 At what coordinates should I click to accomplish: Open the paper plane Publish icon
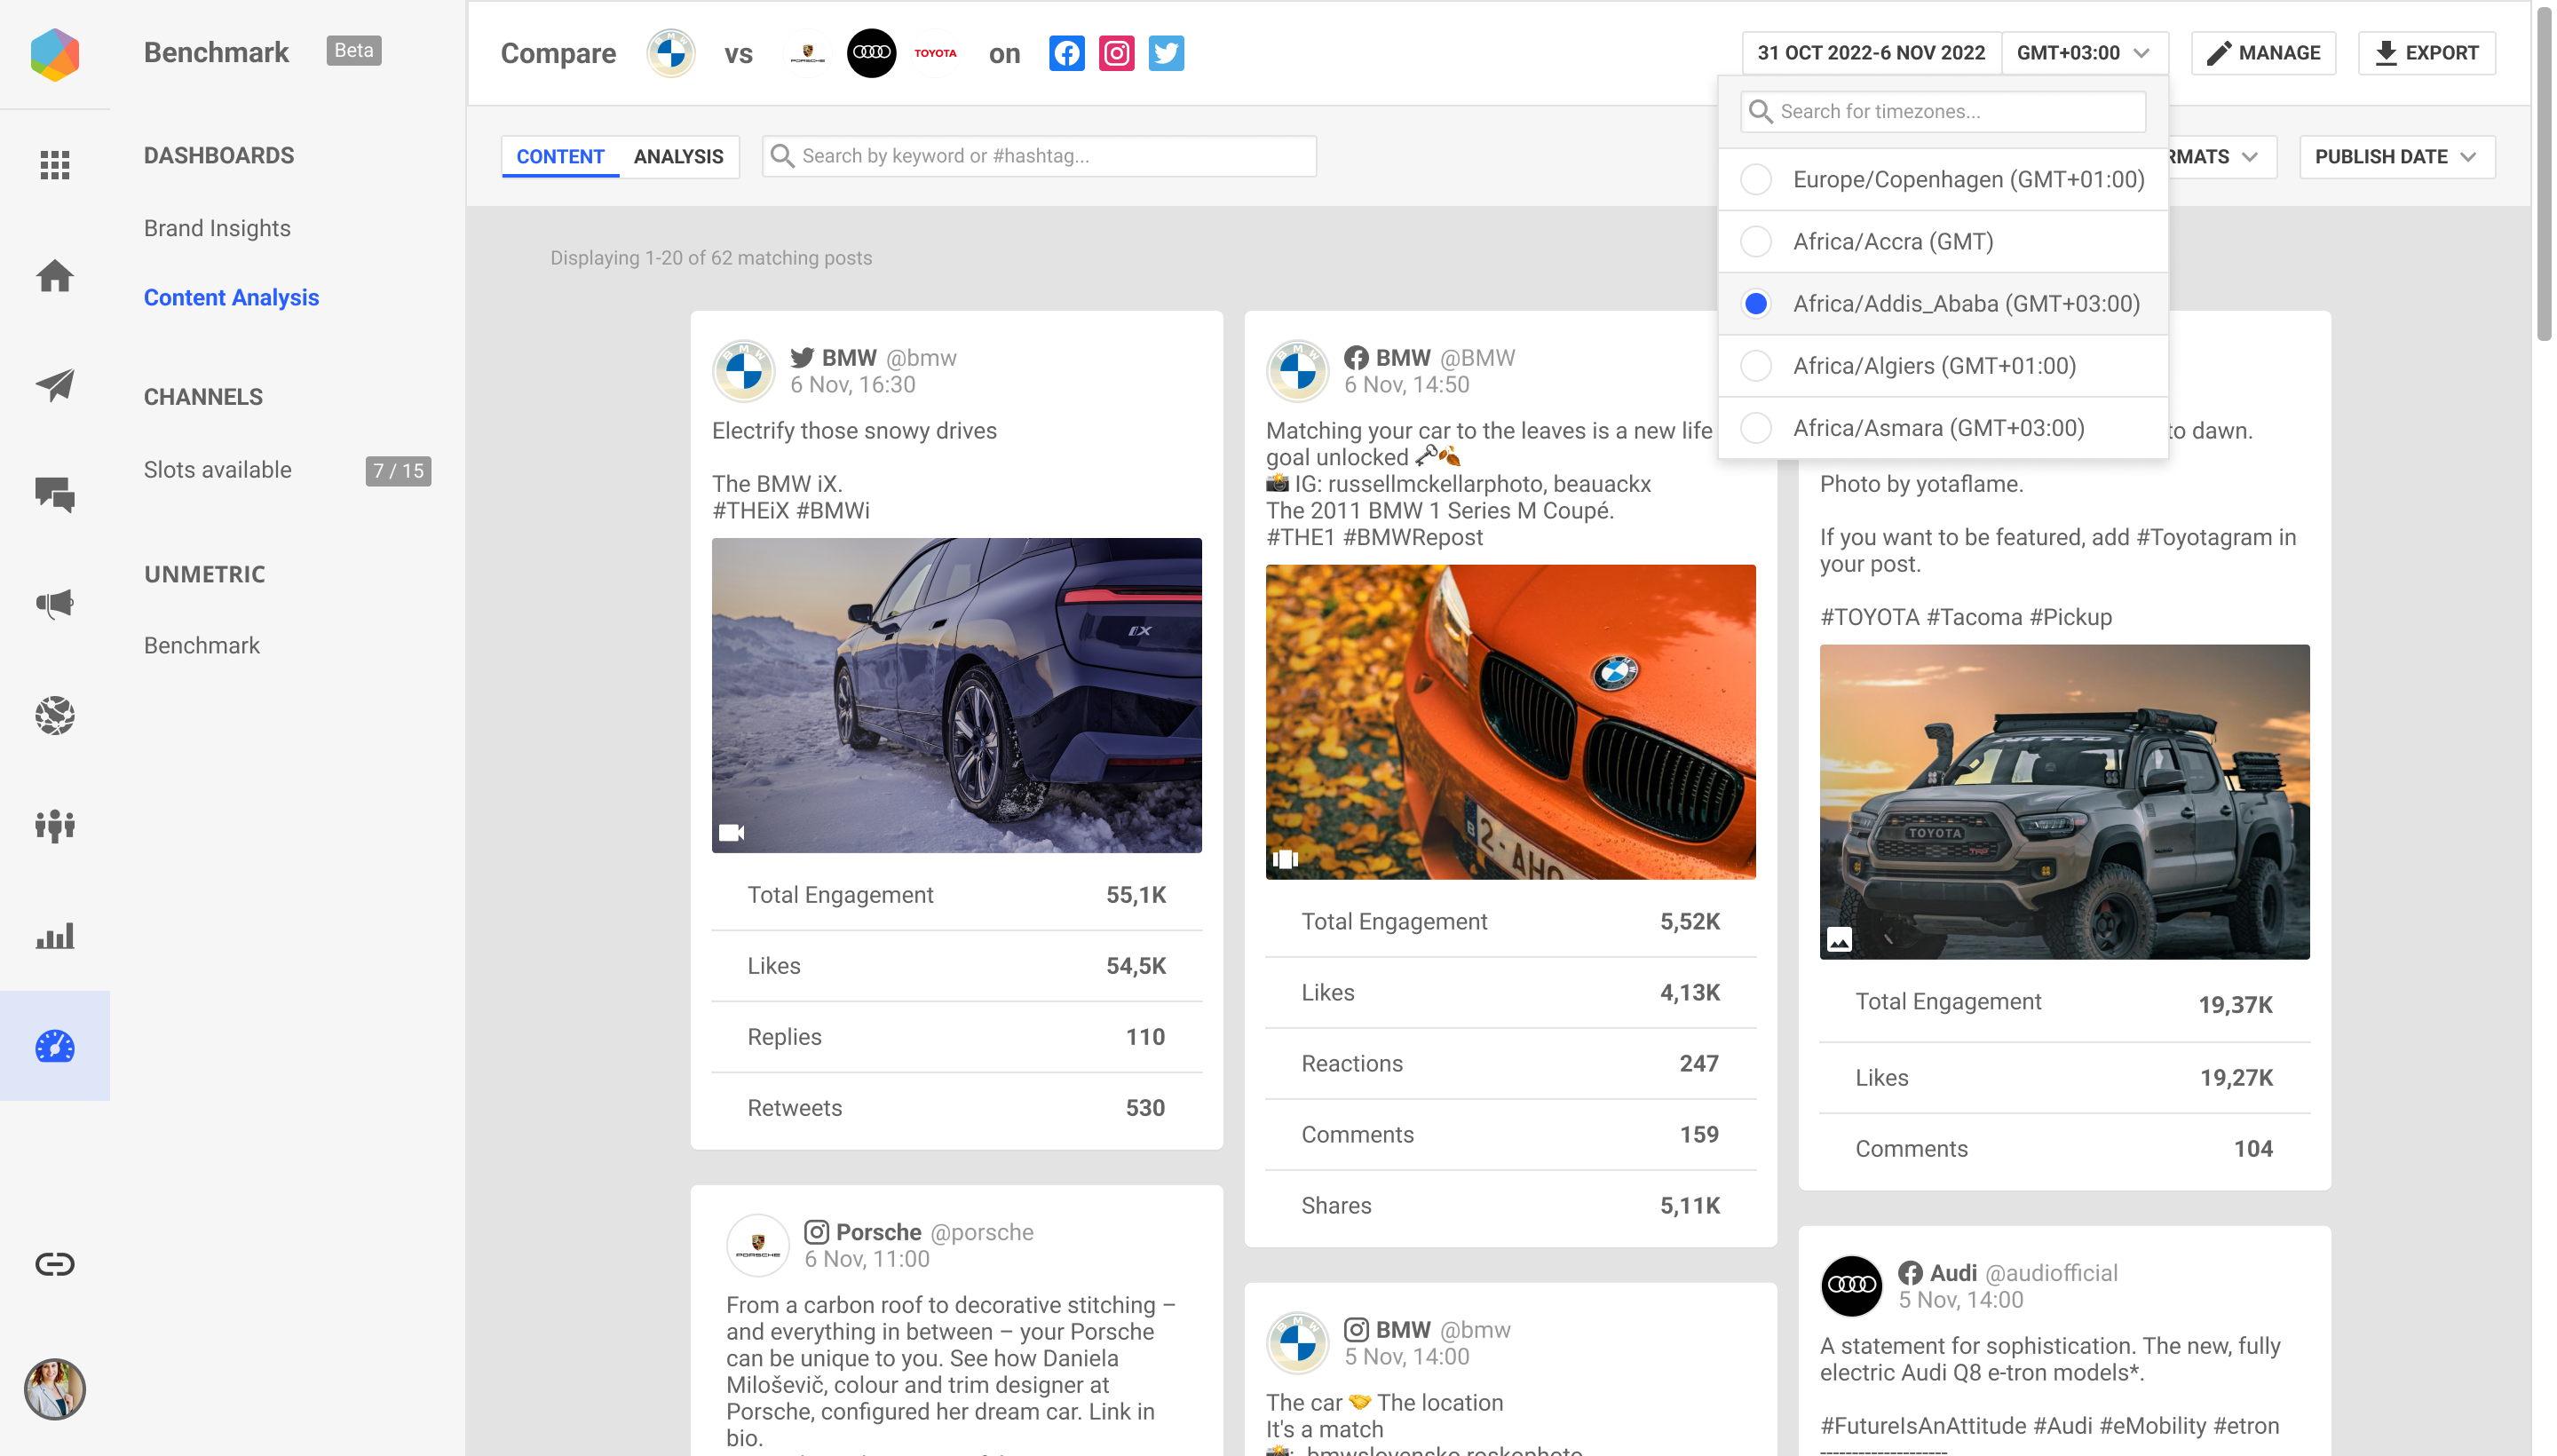coord(55,385)
